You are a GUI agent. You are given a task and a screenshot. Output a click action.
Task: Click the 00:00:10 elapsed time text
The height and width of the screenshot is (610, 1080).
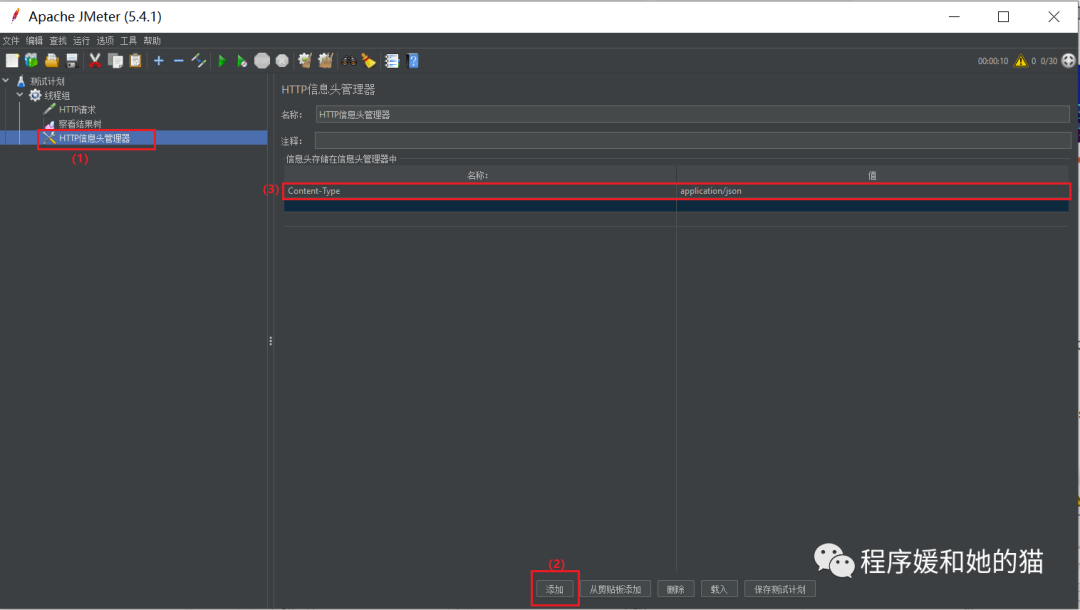[x=993, y=61]
